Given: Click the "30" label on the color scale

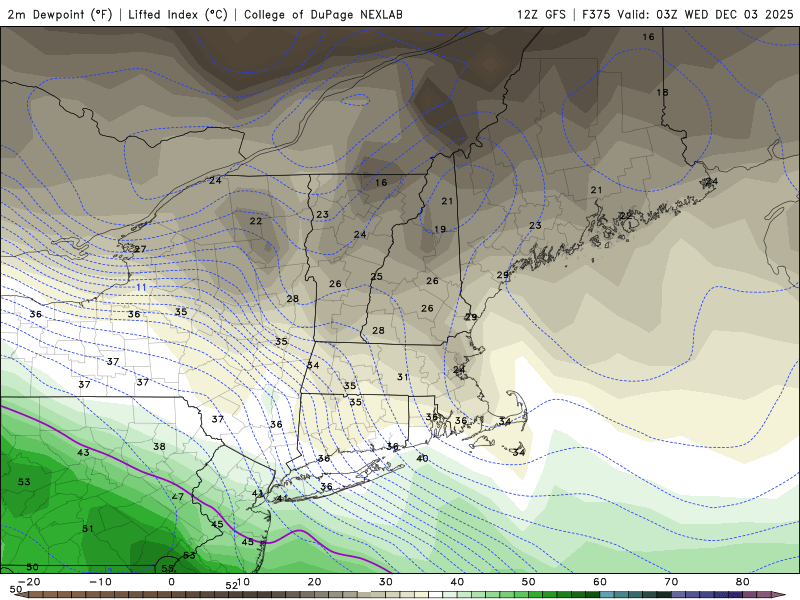Looking at the screenshot, I should [x=386, y=582].
